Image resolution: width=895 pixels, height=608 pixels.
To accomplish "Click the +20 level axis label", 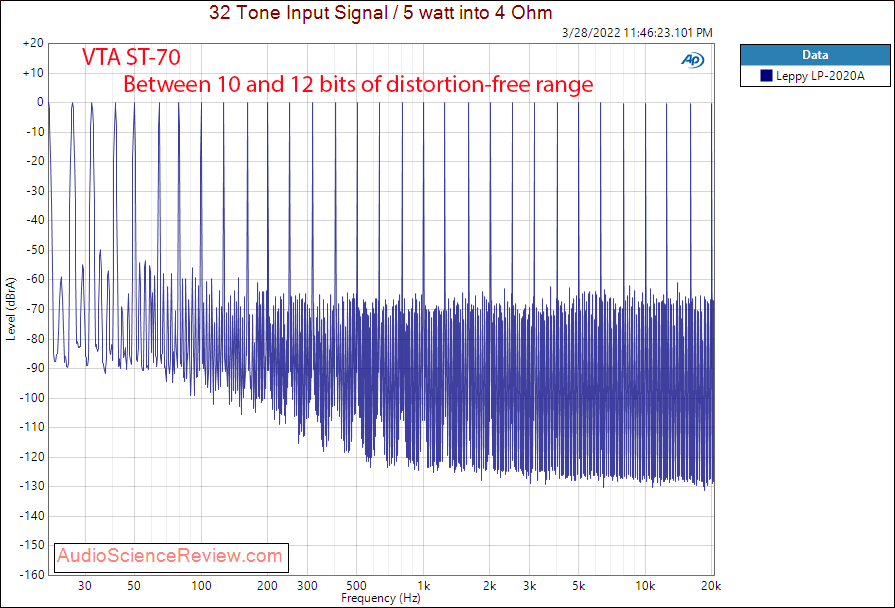I will pos(33,43).
